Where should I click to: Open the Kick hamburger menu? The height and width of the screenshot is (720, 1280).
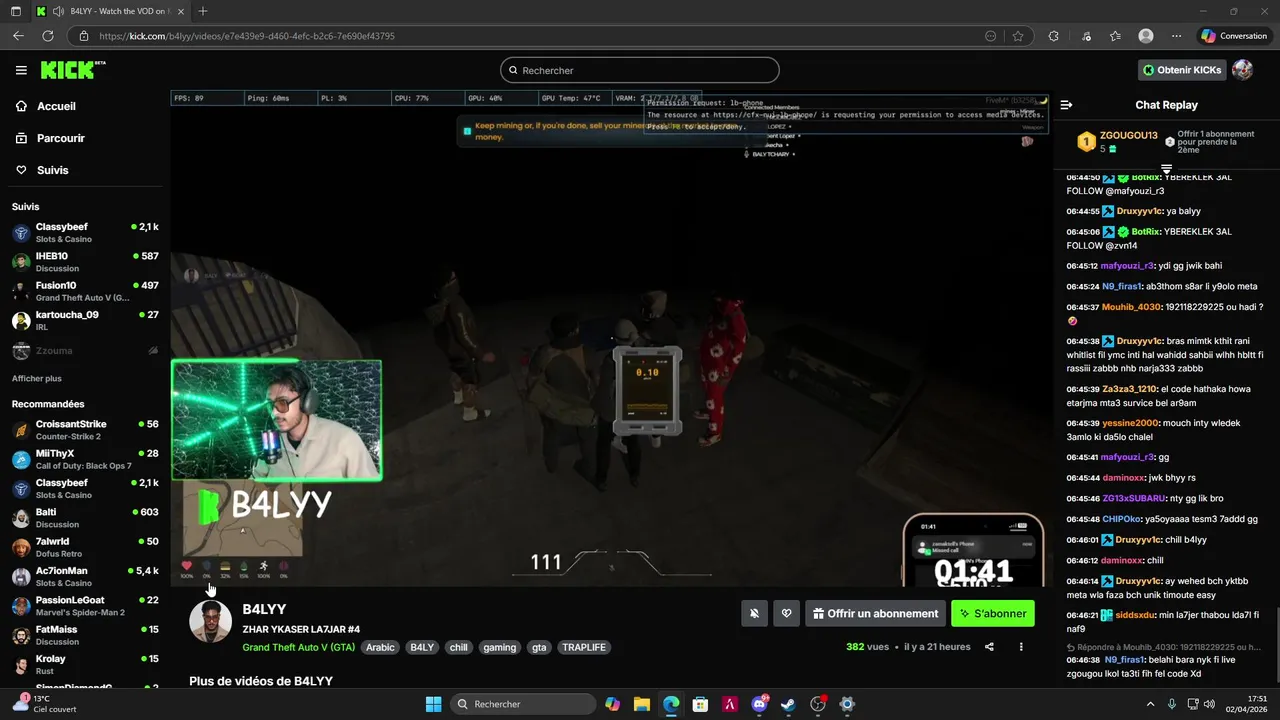tap(21, 70)
